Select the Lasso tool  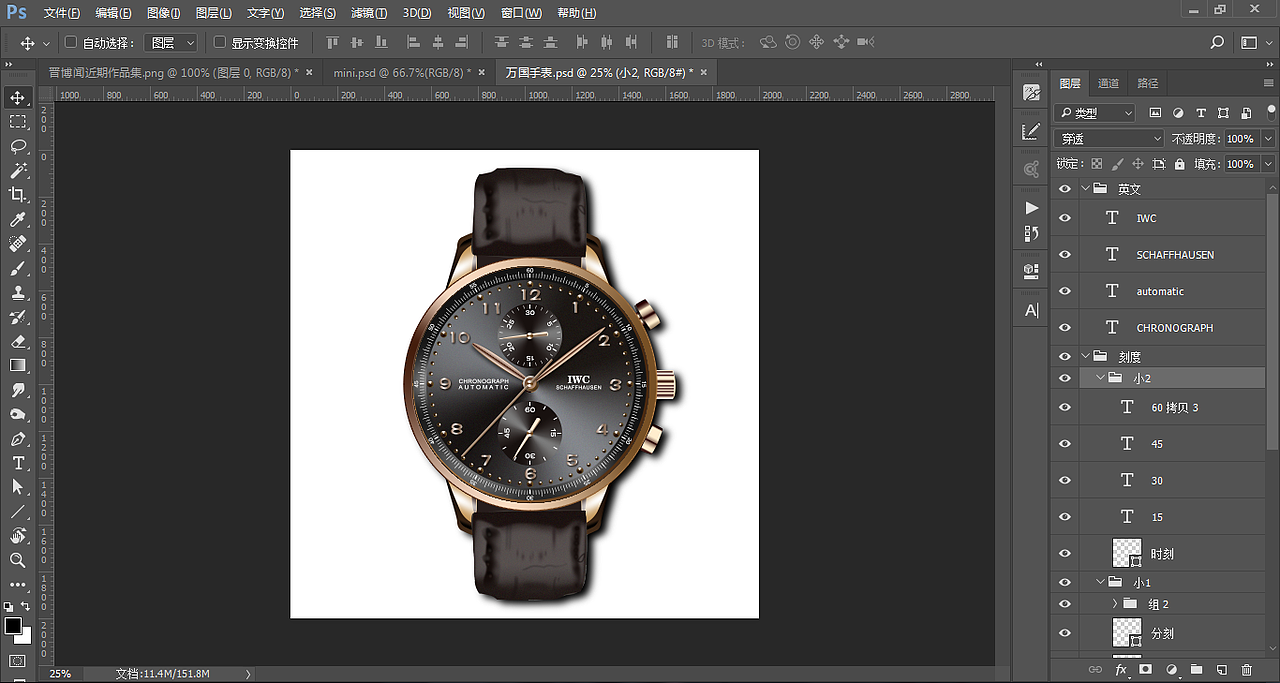(x=18, y=146)
